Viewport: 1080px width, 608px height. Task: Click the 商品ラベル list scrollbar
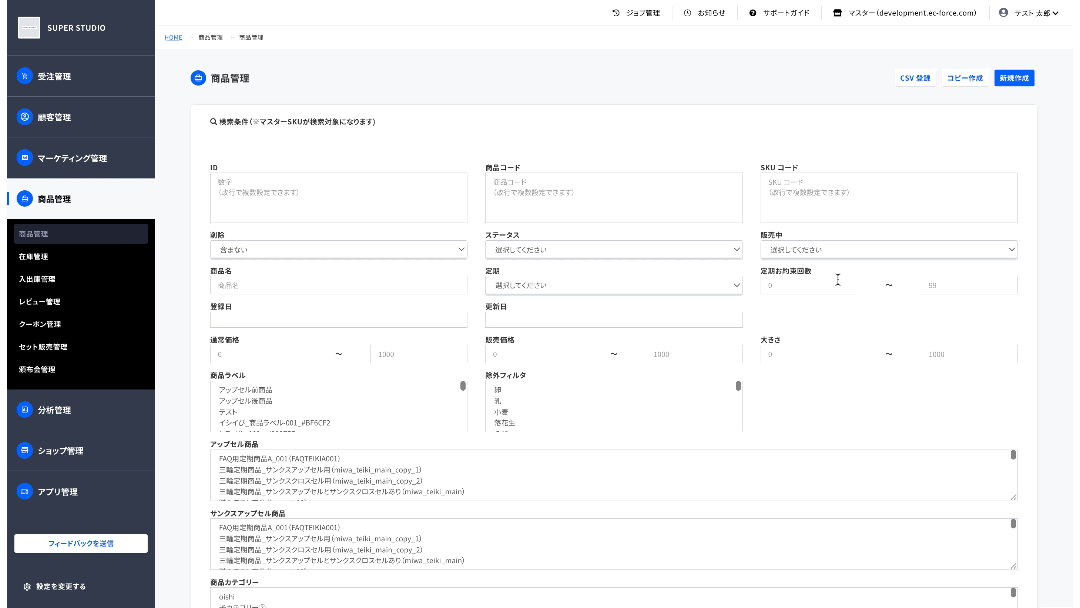pos(463,386)
